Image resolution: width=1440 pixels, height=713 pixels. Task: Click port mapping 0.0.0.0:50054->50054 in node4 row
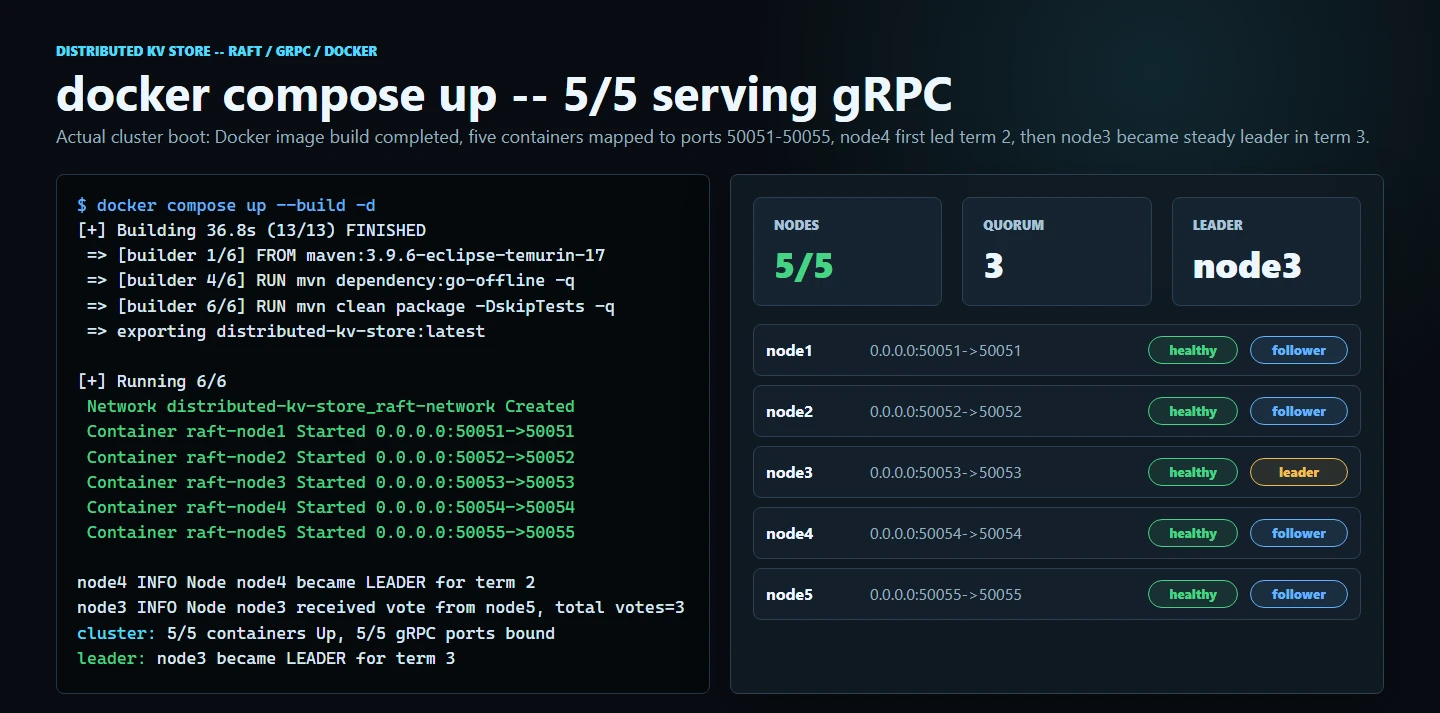pyautogui.click(x=946, y=534)
